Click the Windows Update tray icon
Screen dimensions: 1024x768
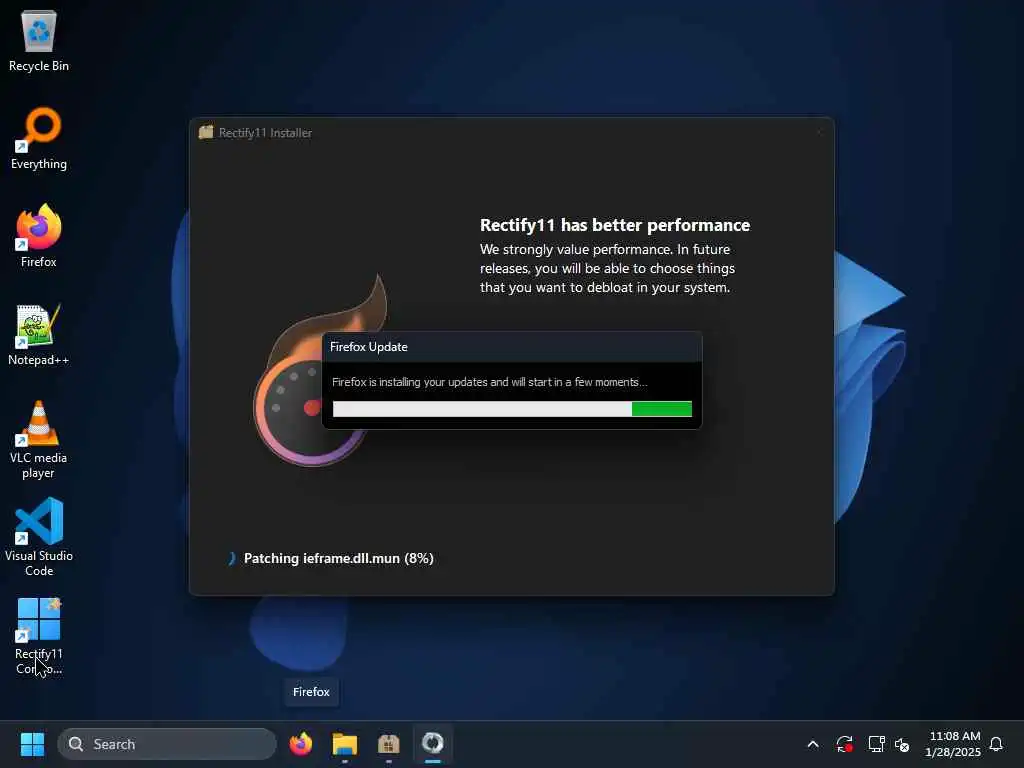(x=844, y=744)
